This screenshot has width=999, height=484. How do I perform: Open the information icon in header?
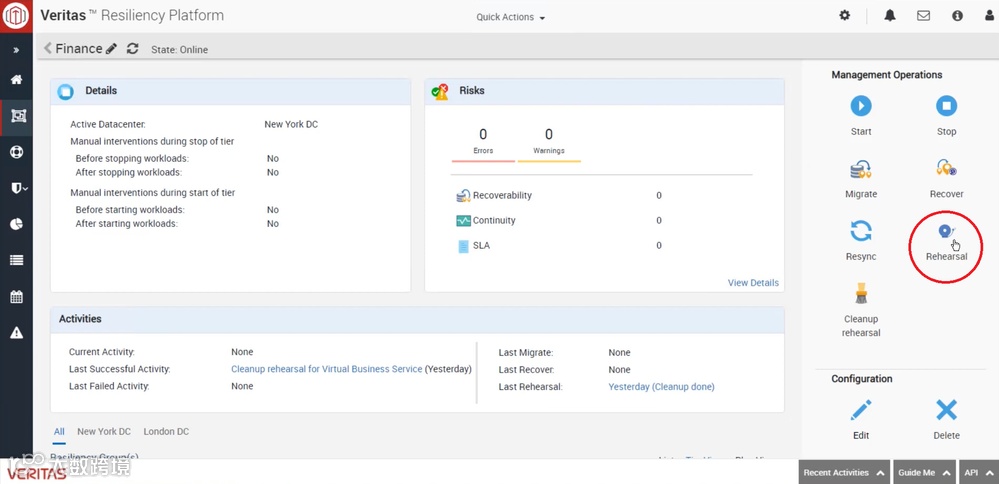[957, 16]
